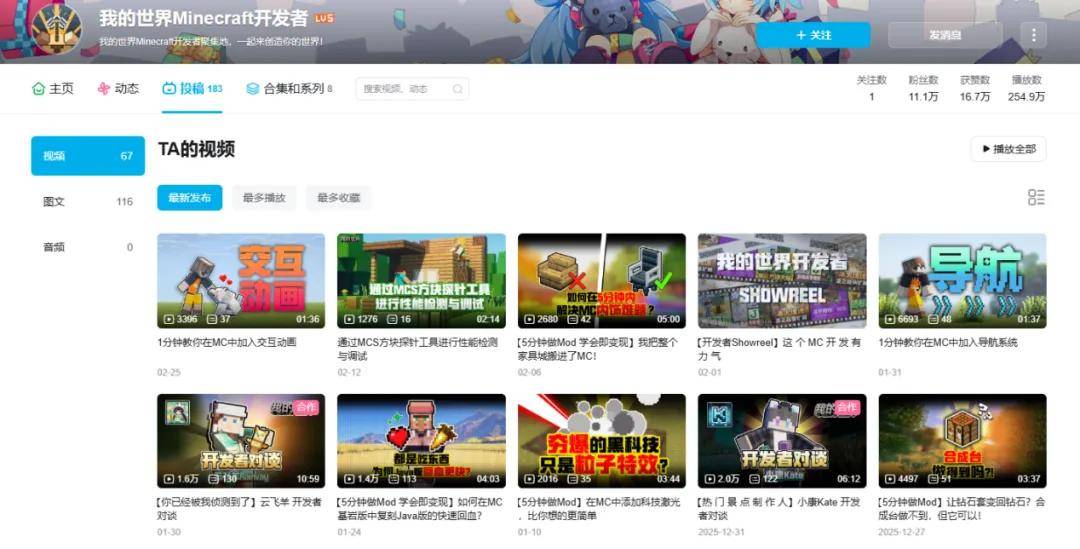Open title 如何在MC基岩版中复刻Java版的快速回血
Viewport: 1080px width, 549px height.
420,509
